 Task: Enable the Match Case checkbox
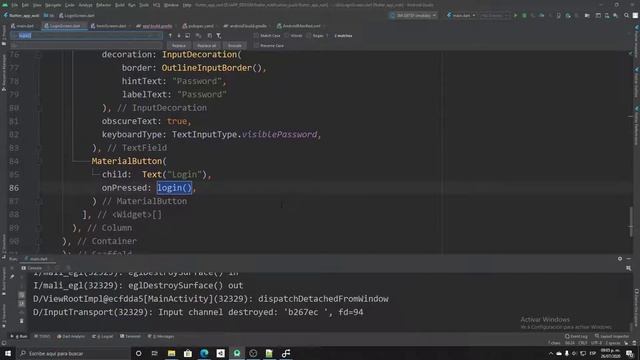tap(256, 36)
